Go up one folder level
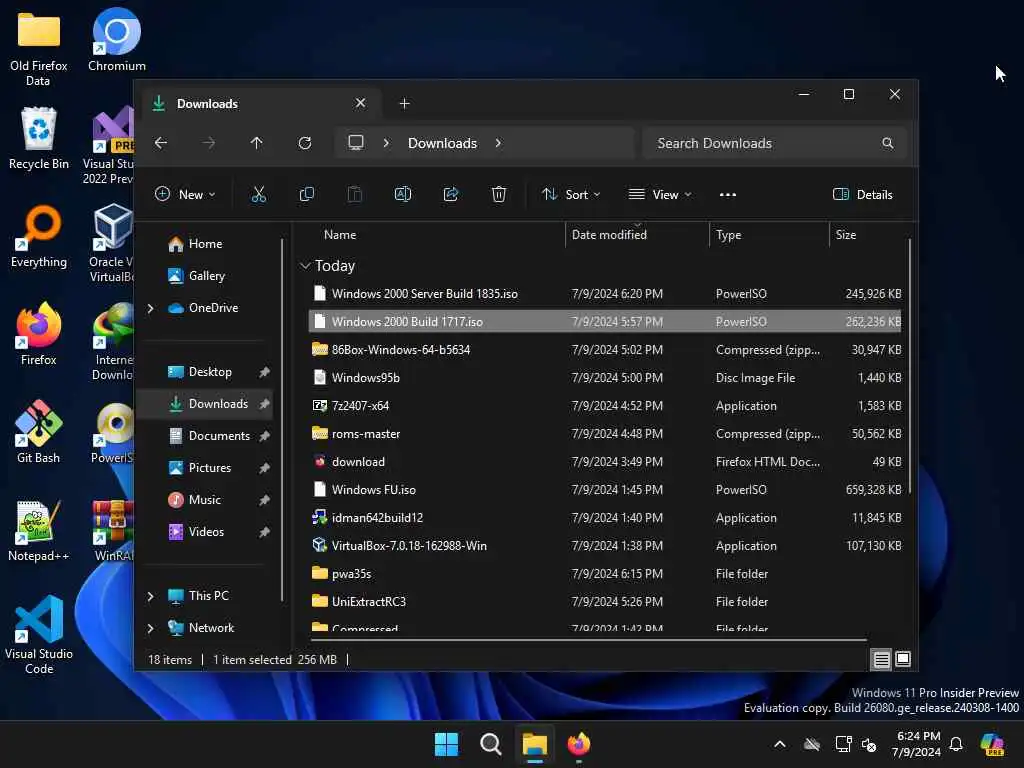1024x768 pixels. coord(256,143)
